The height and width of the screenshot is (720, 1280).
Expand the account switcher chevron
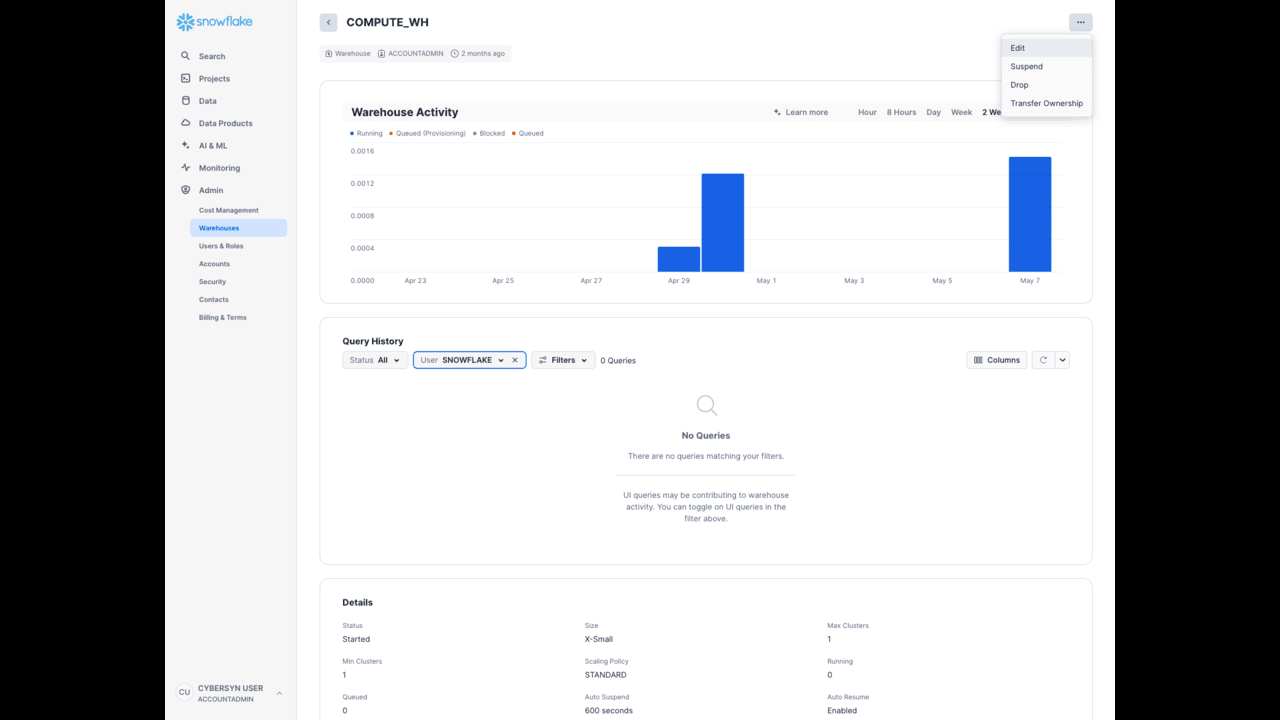tap(279, 693)
